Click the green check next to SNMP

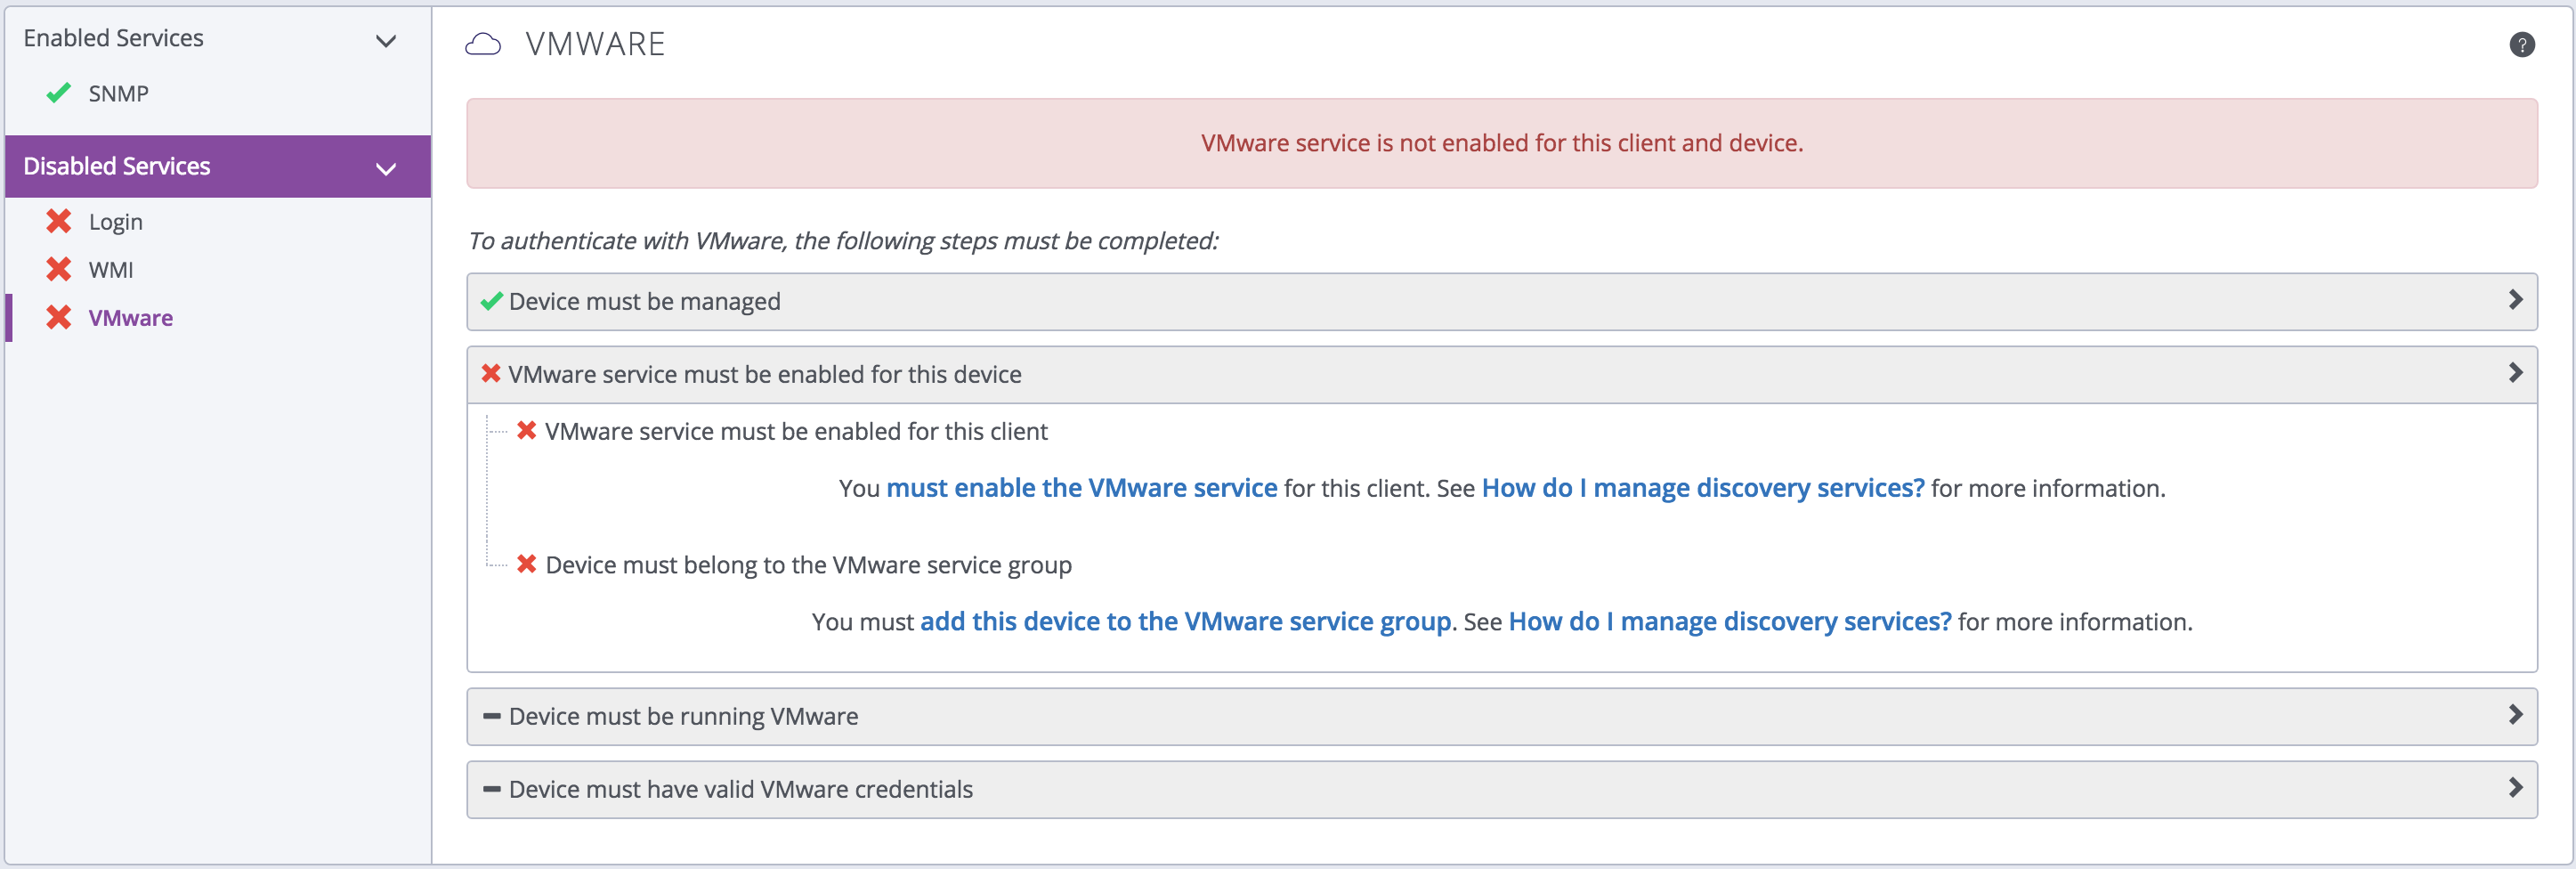click(x=58, y=93)
